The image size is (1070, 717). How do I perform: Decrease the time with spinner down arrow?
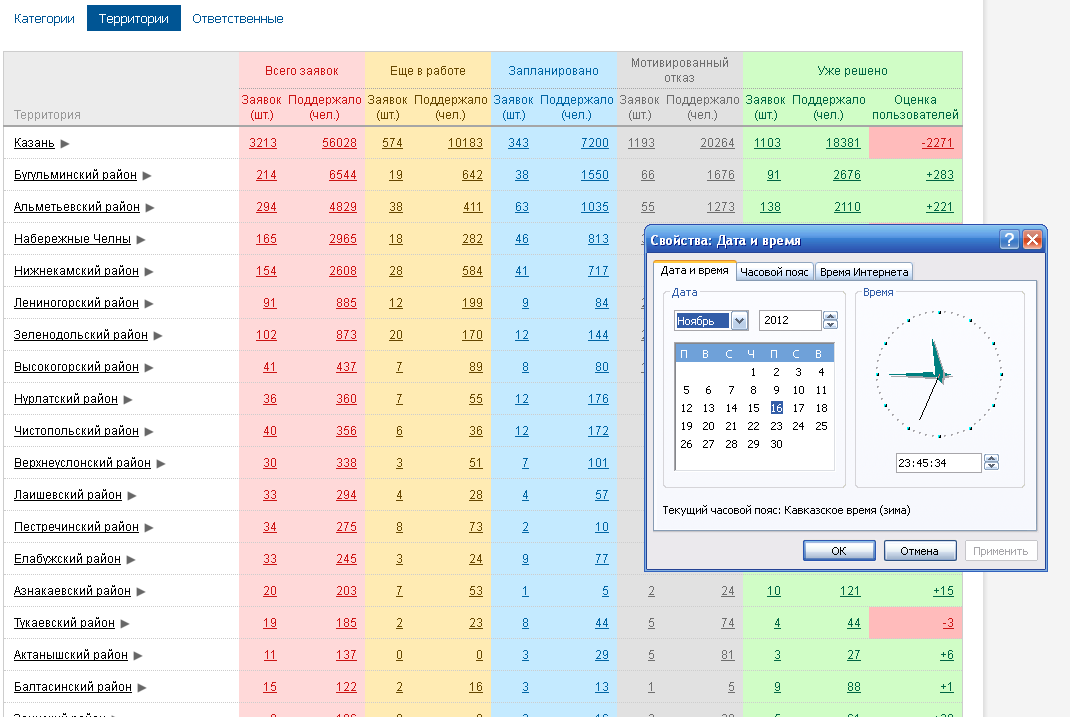992,467
